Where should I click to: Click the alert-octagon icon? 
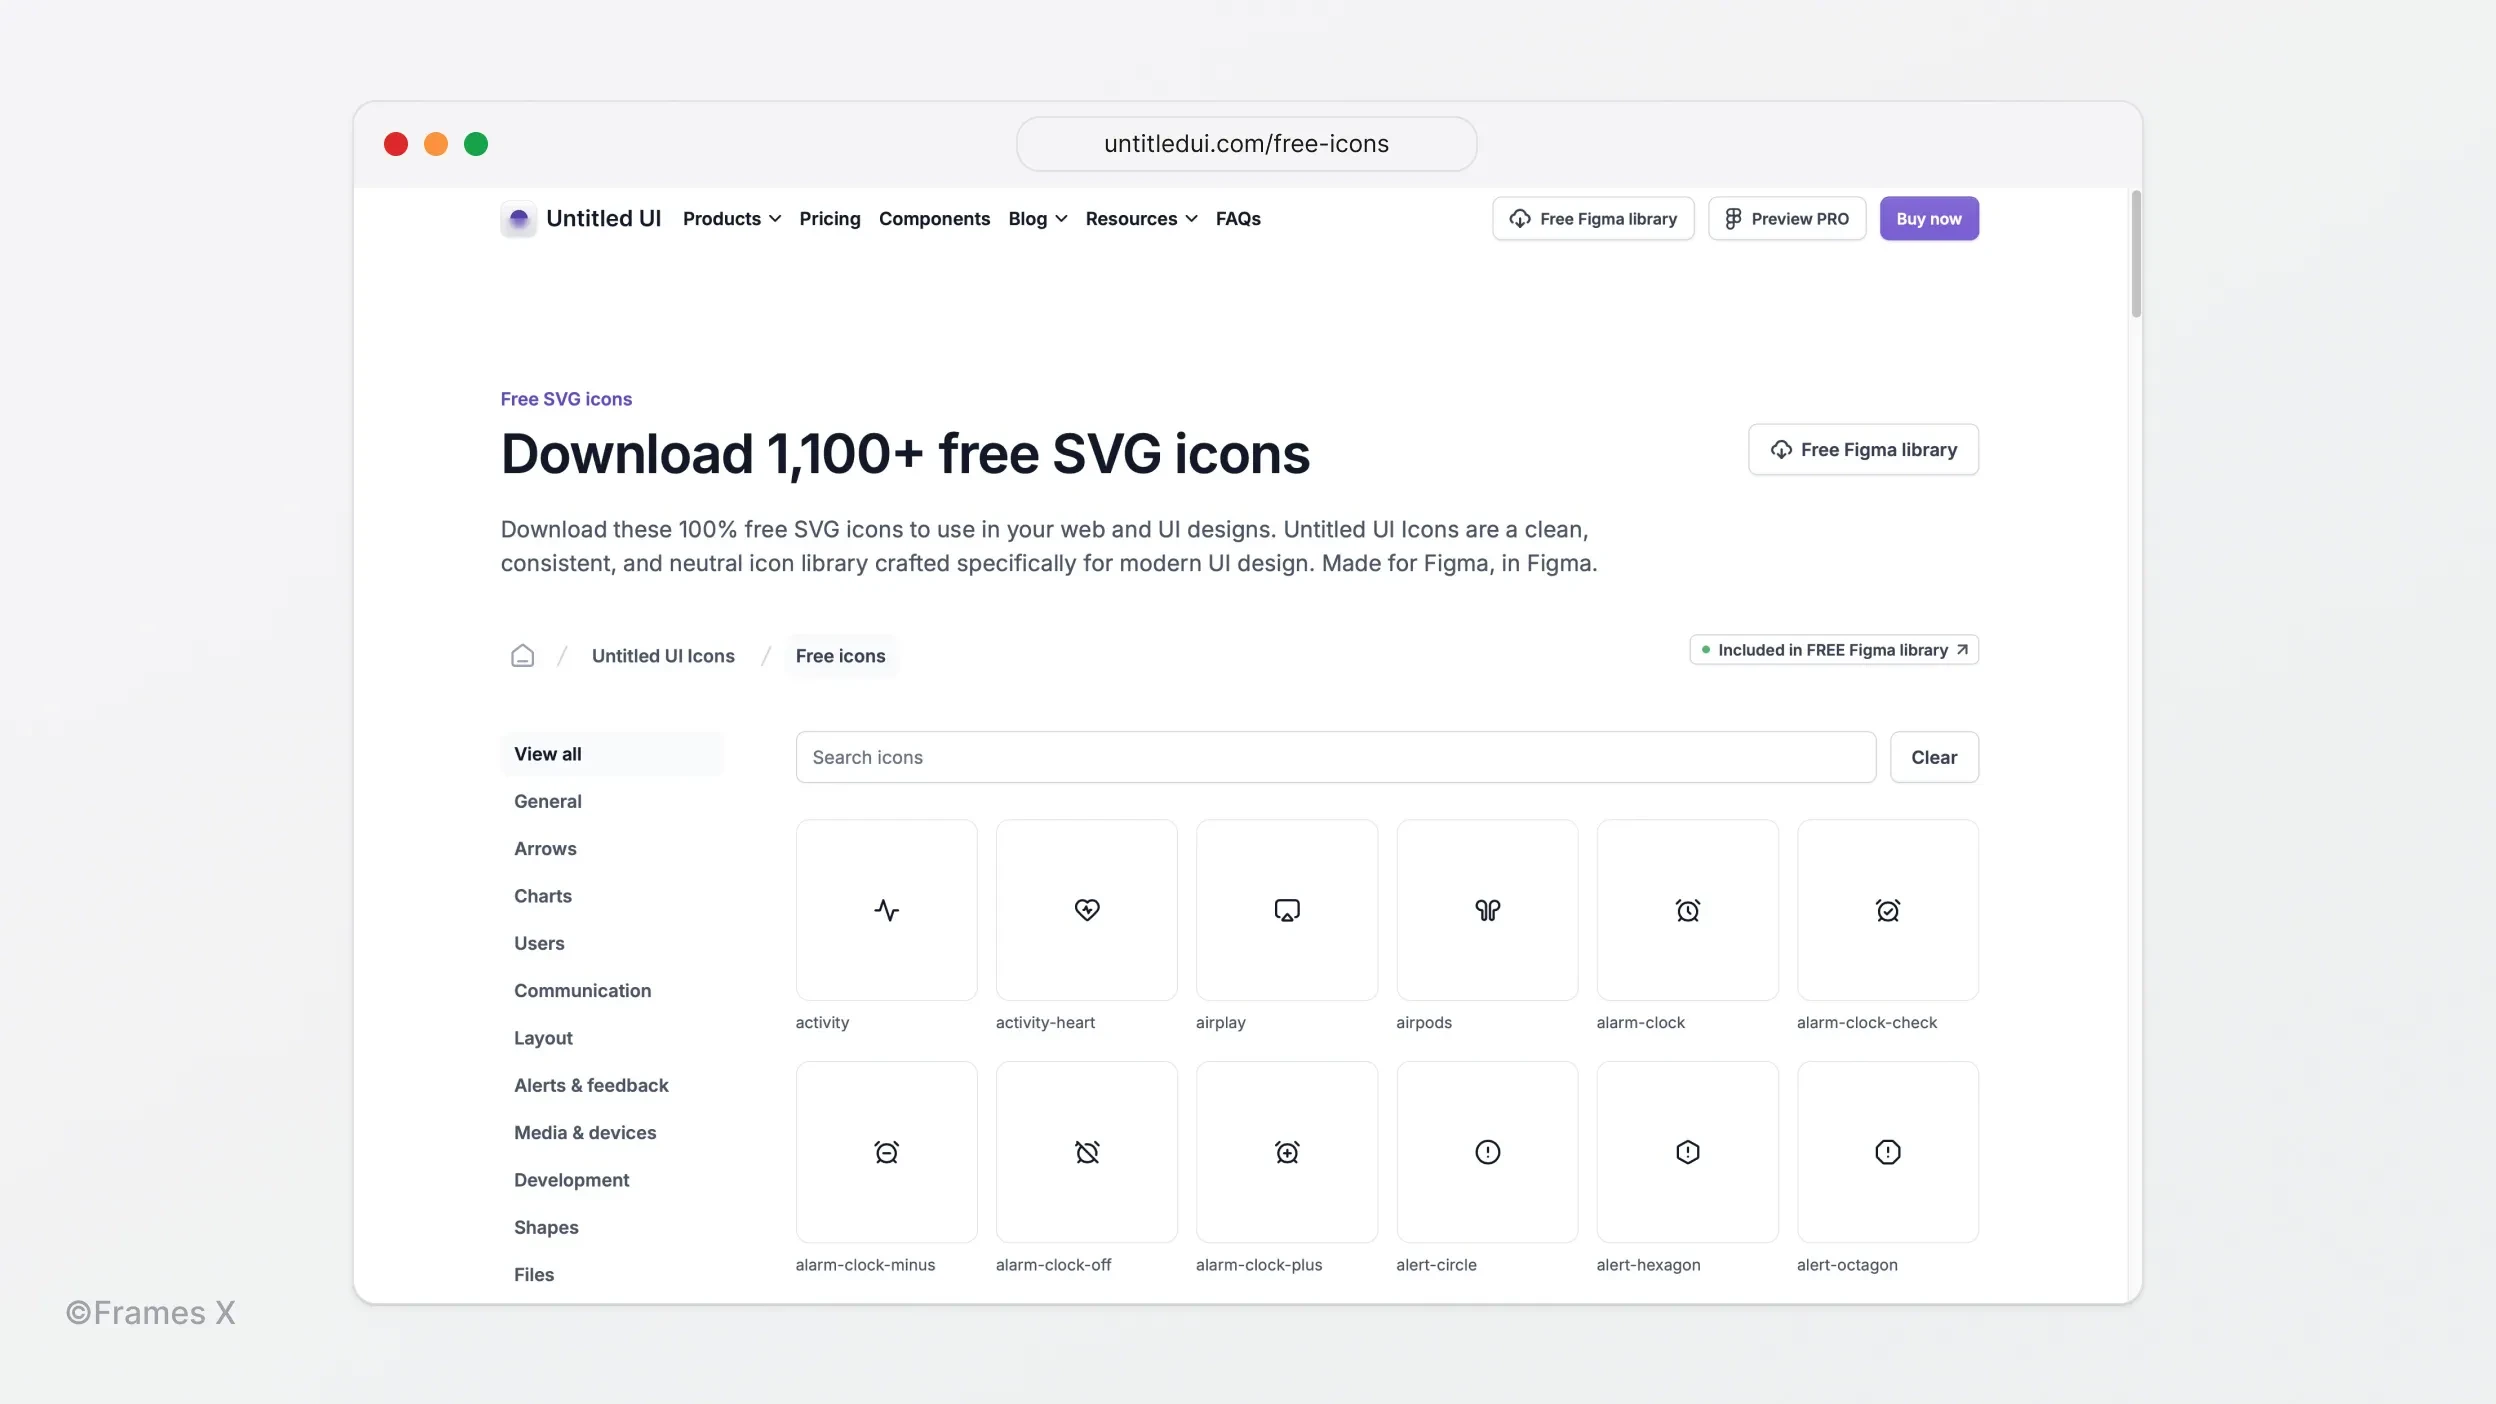coord(1887,1150)
